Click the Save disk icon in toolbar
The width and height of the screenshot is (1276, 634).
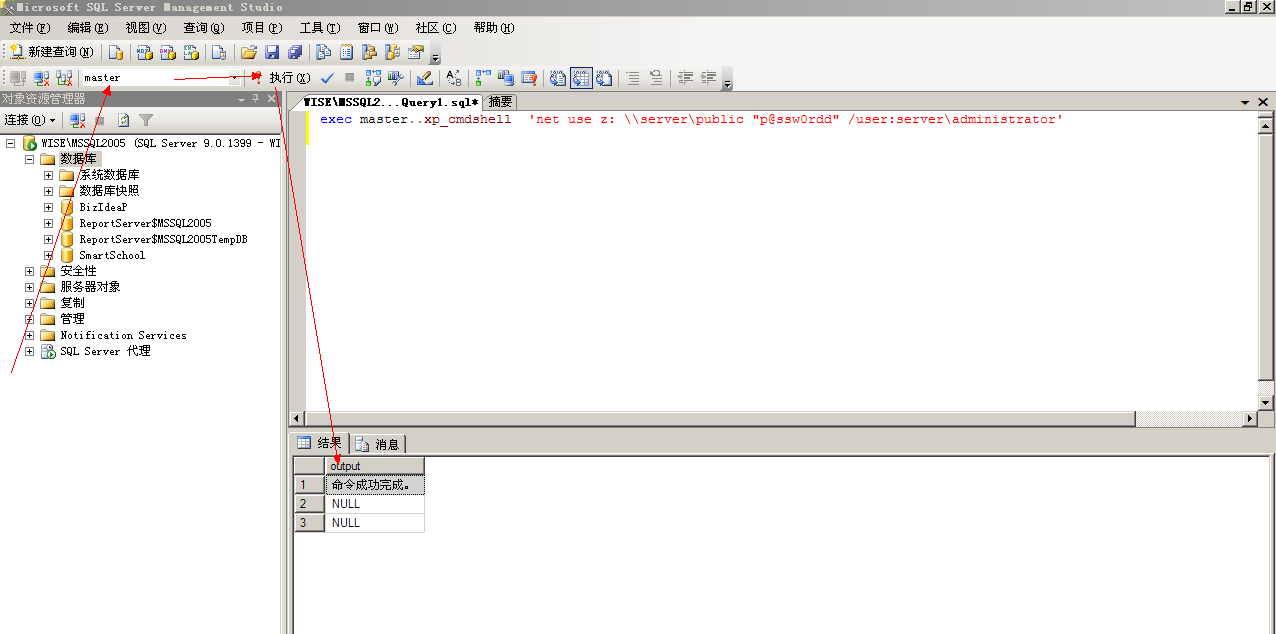click(272, 52)
